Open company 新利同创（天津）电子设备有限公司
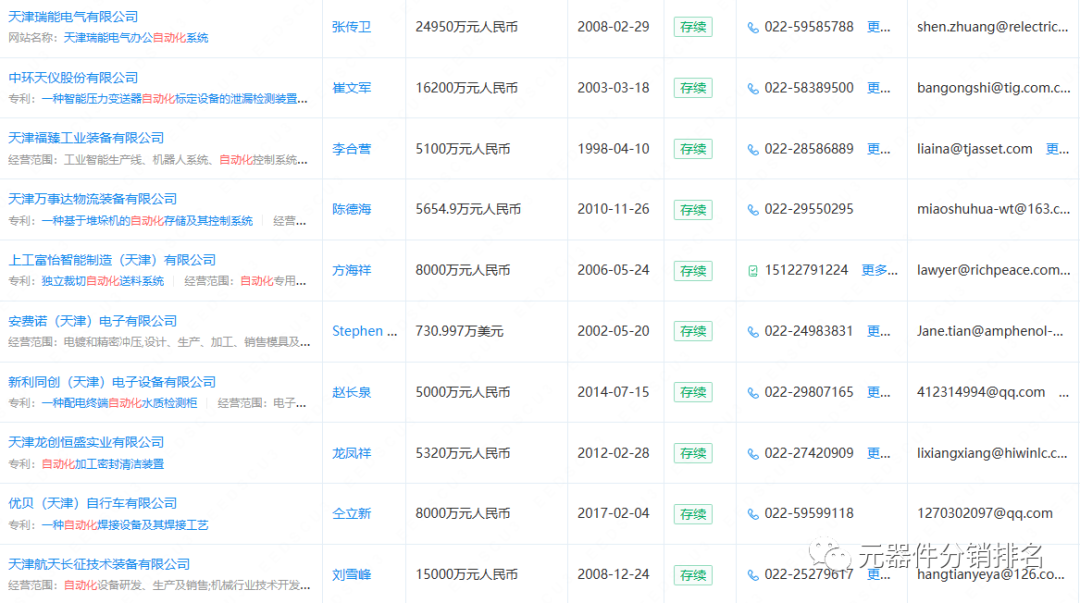The image size is (1080, 603). 112,382
